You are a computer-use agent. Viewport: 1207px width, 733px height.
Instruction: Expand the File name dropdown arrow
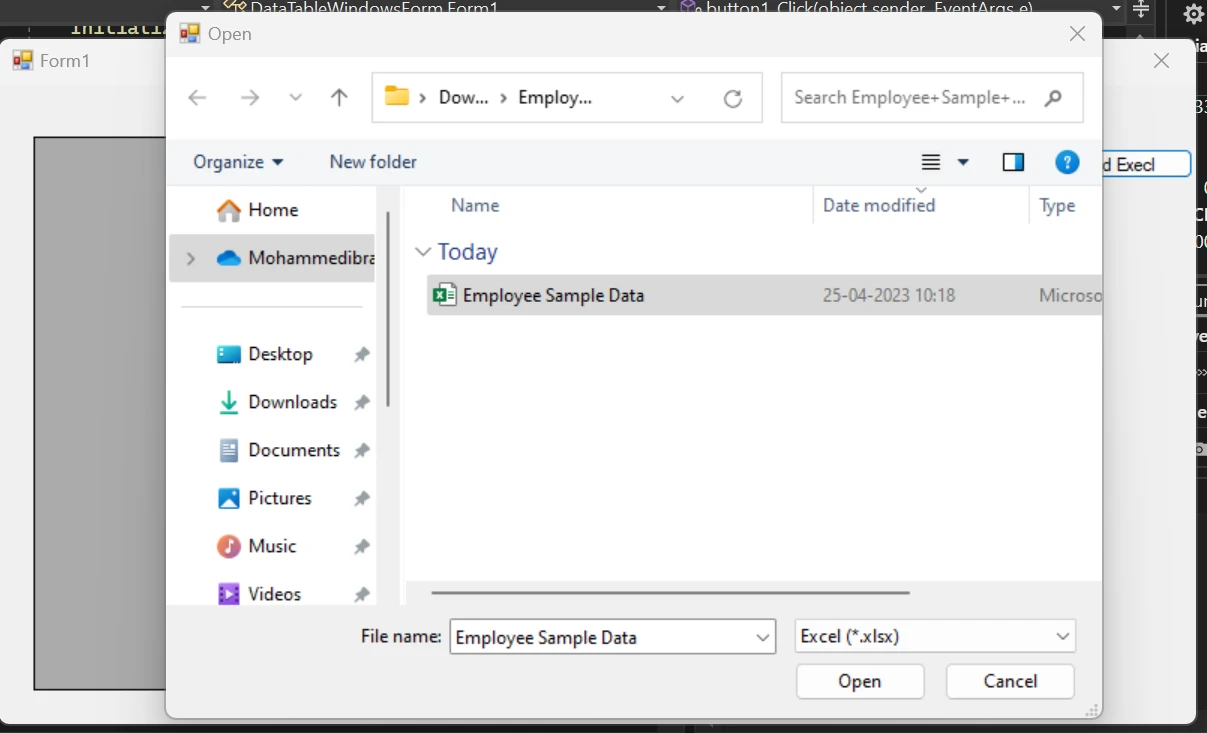(763, 637)
